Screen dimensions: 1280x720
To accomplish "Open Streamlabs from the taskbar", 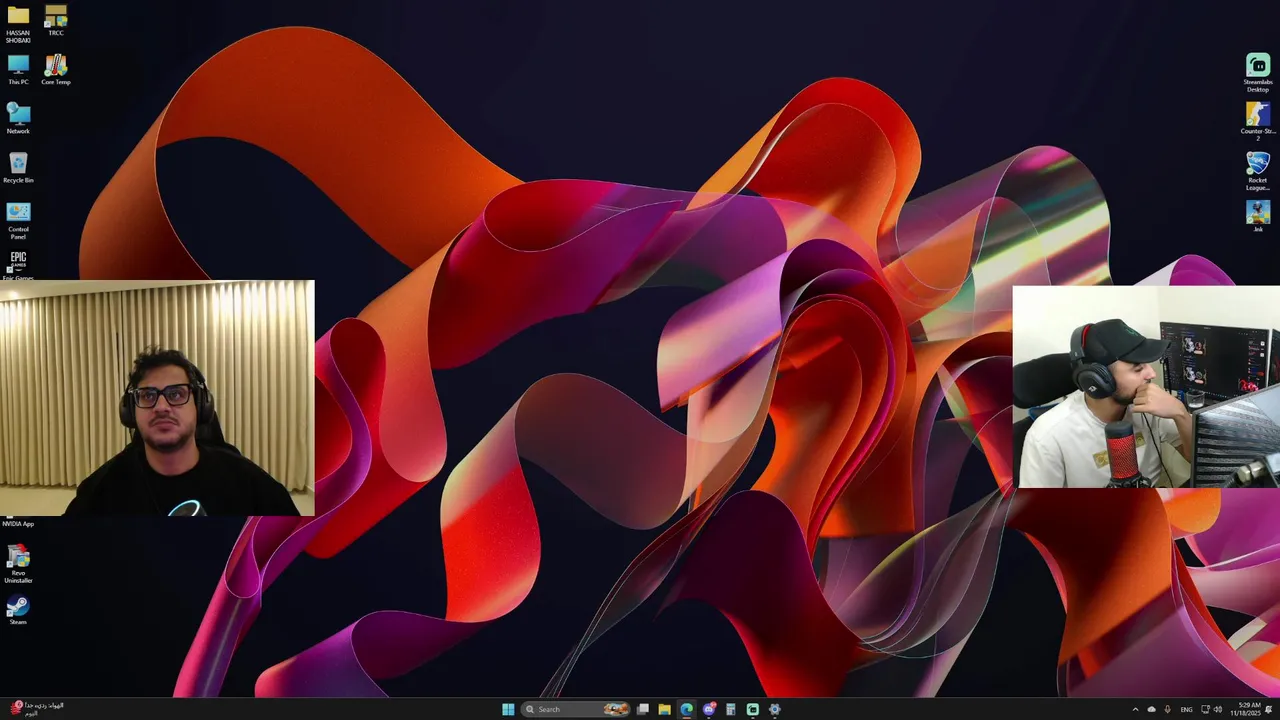I will 753,709.
